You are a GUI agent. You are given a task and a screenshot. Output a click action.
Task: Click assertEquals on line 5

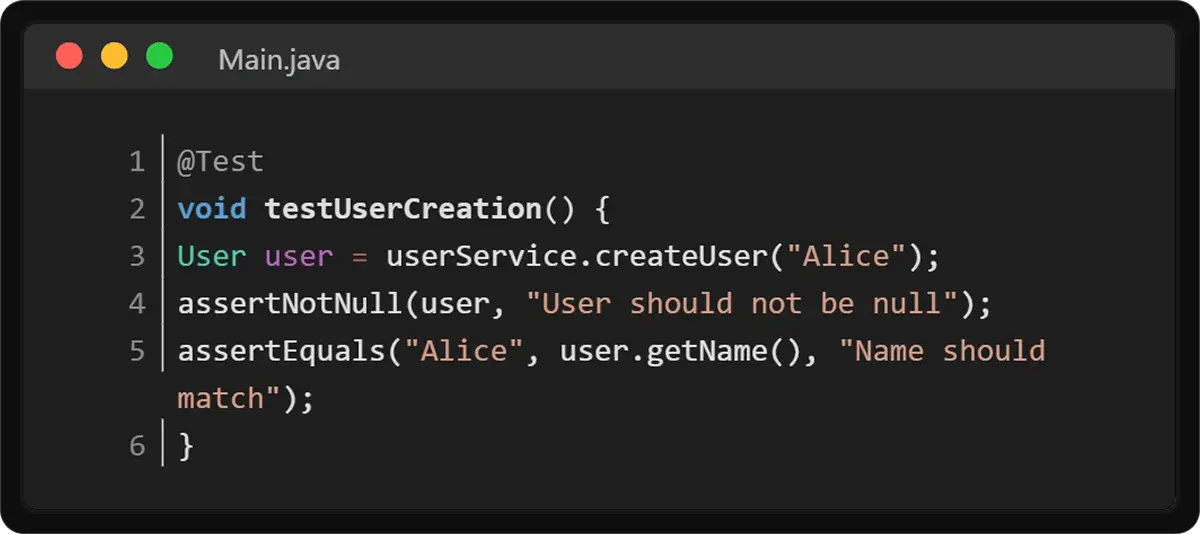(x=281, y=351)
